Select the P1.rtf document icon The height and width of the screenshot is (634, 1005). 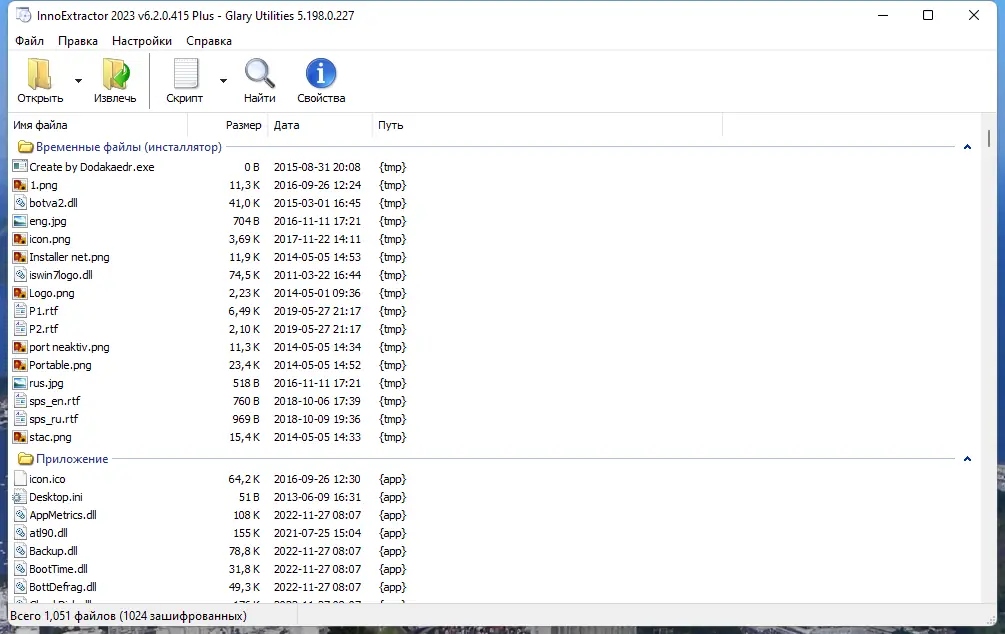tap(20, 311)
